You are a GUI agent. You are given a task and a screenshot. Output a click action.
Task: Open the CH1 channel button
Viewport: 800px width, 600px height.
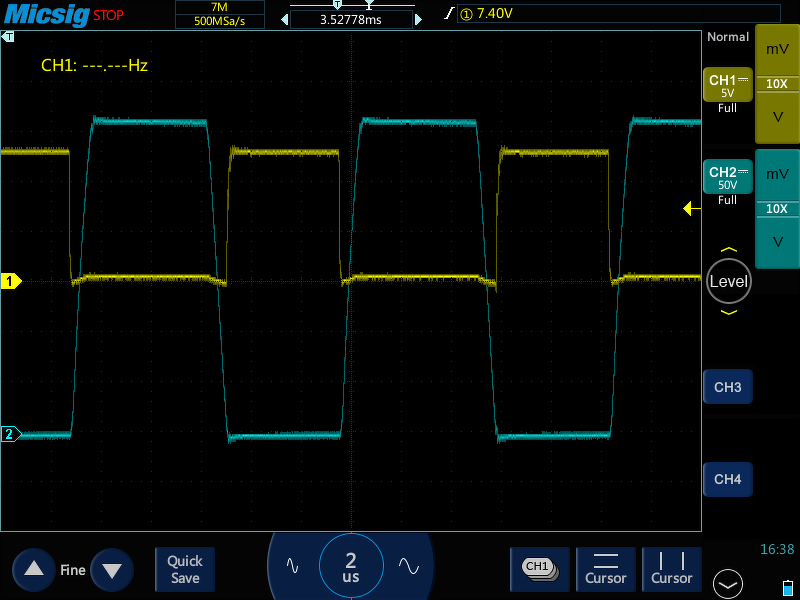[x=728, y=85]
